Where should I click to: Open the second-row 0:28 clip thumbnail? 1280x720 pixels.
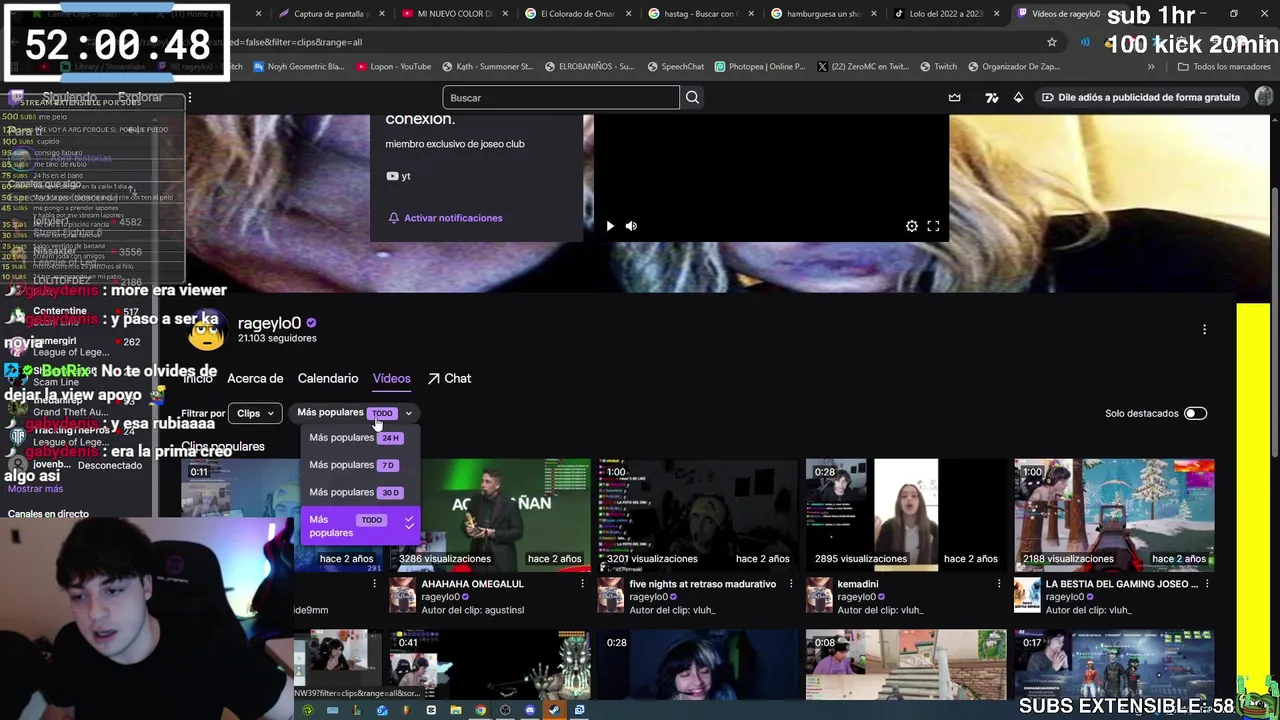coord(698,665)
